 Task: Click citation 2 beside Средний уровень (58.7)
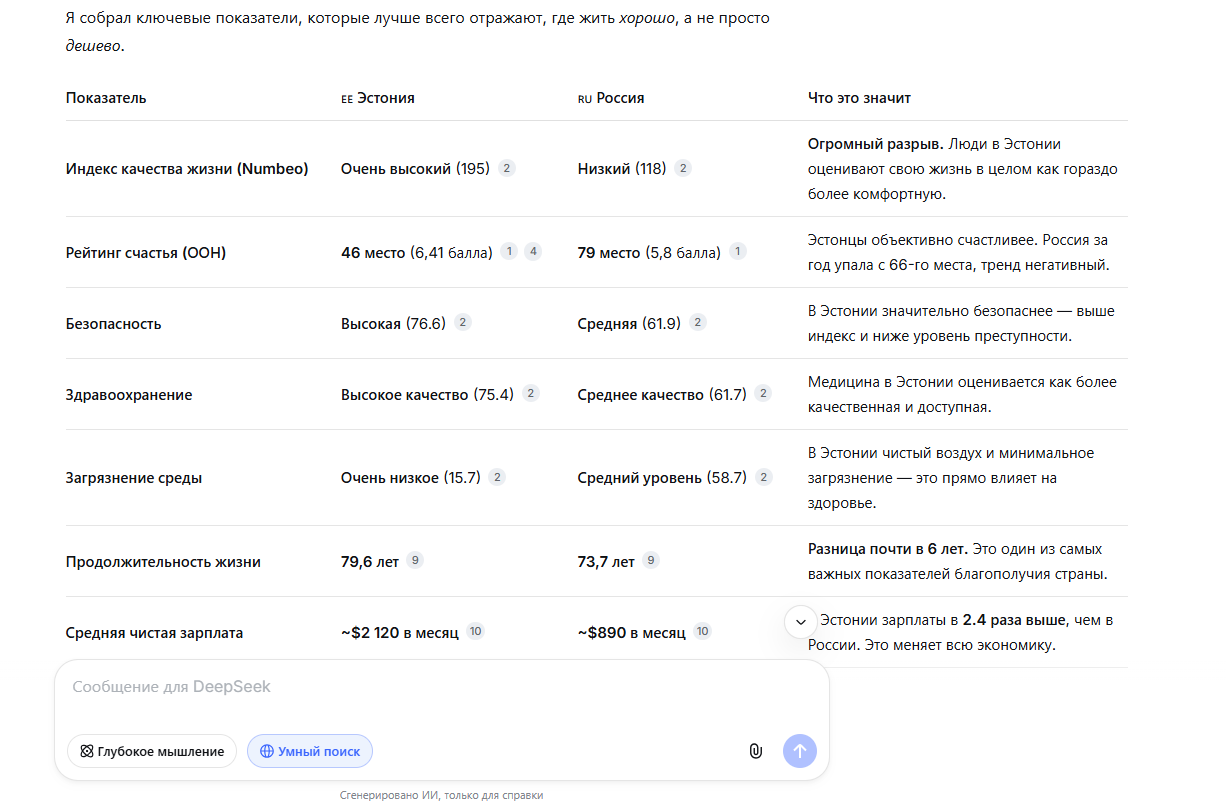(x=764, y=477)
